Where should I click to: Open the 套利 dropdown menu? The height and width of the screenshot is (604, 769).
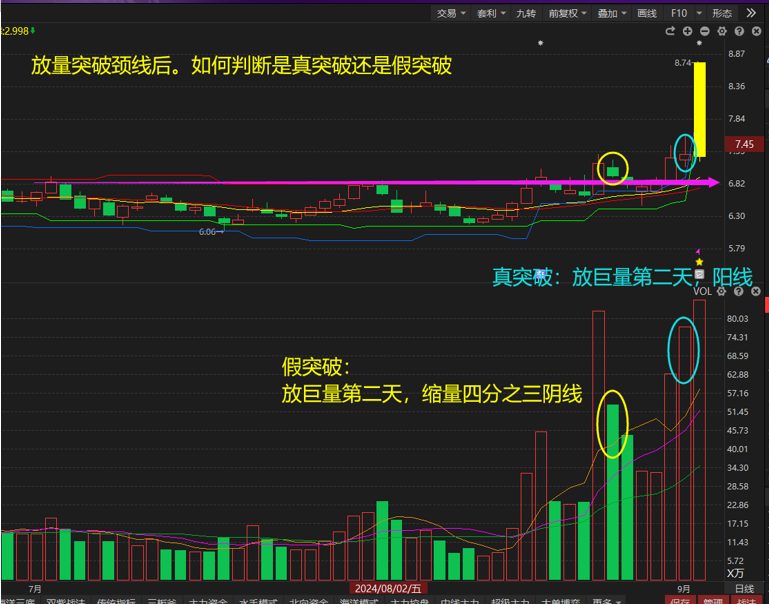491,13
